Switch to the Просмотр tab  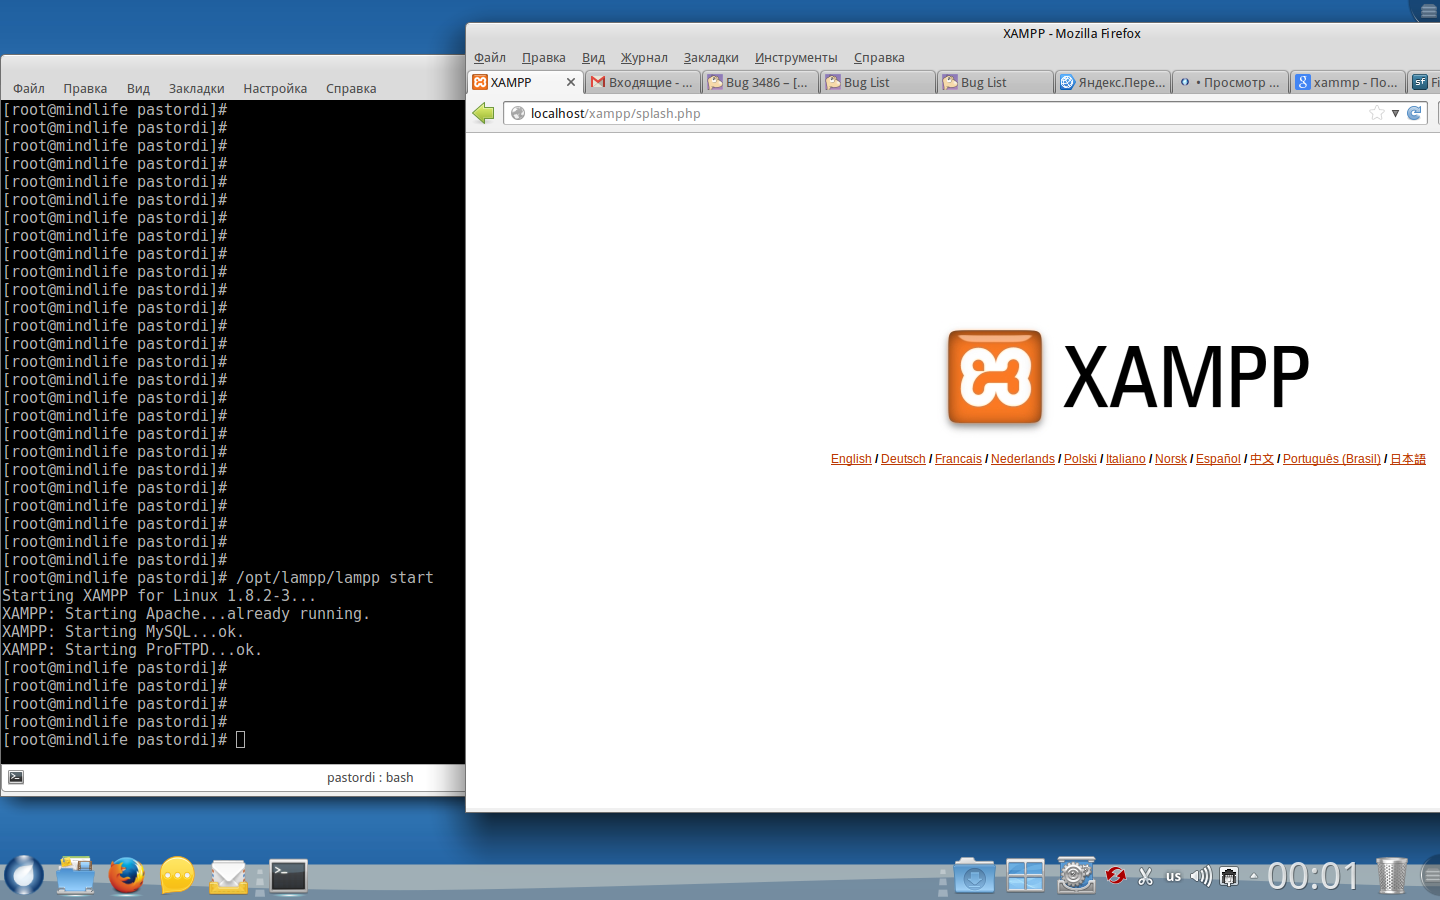[1230, 82]
